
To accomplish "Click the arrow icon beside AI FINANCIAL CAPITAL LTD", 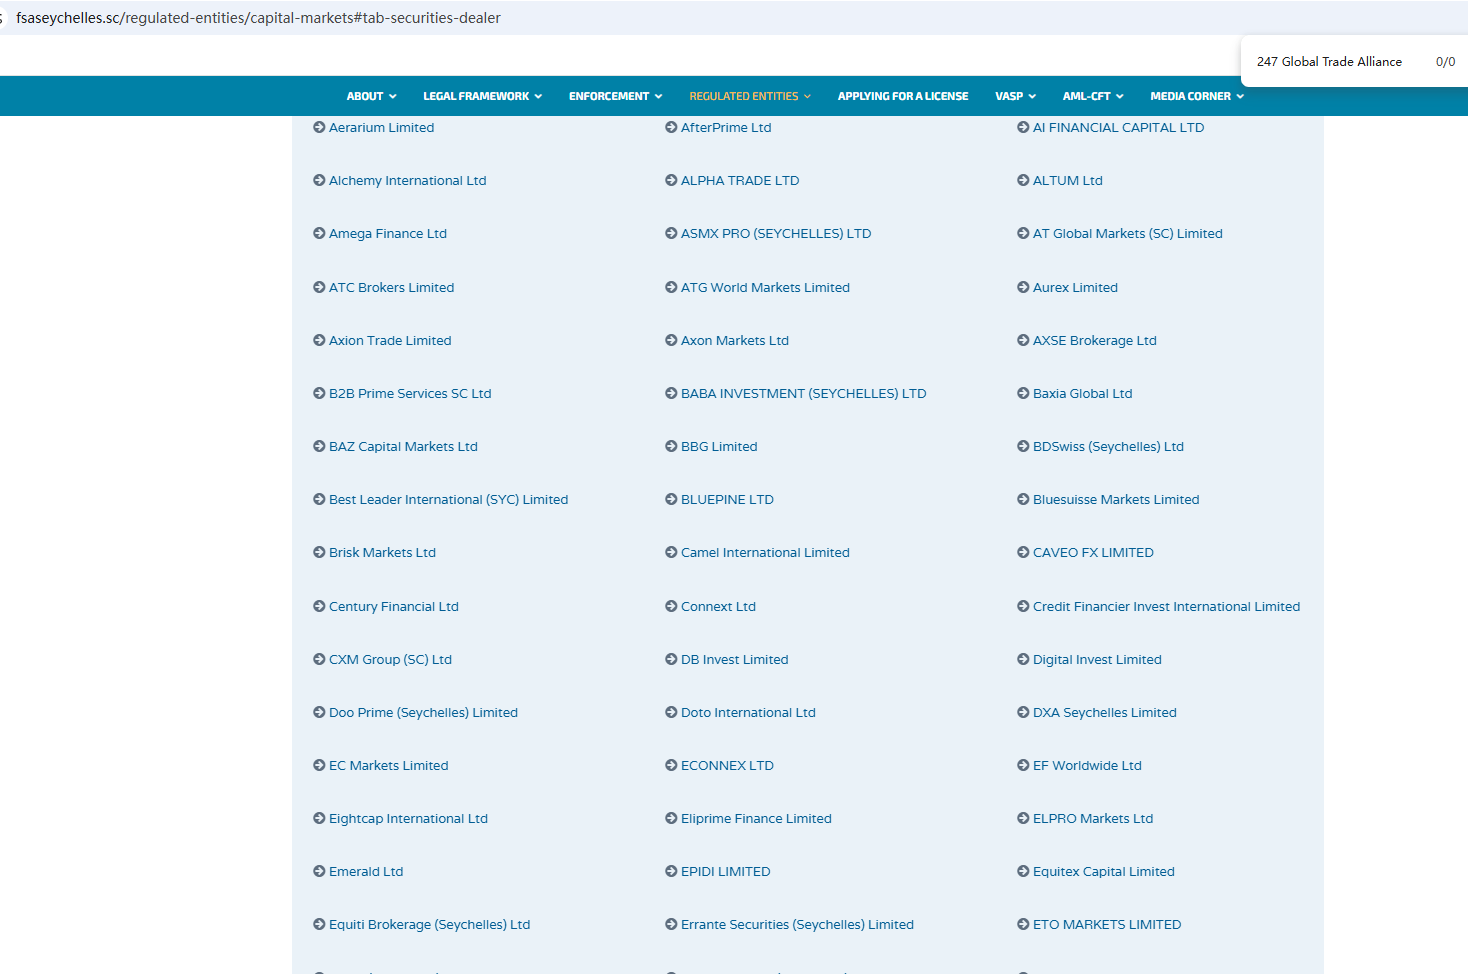I will click(x=1023, y=127).
